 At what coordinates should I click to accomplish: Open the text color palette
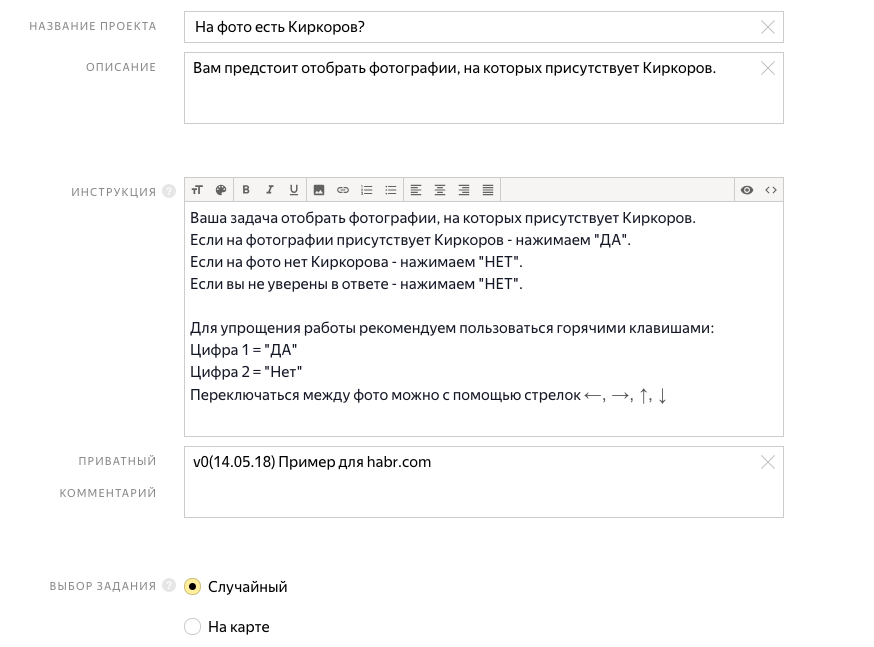(x=221, y=190)
